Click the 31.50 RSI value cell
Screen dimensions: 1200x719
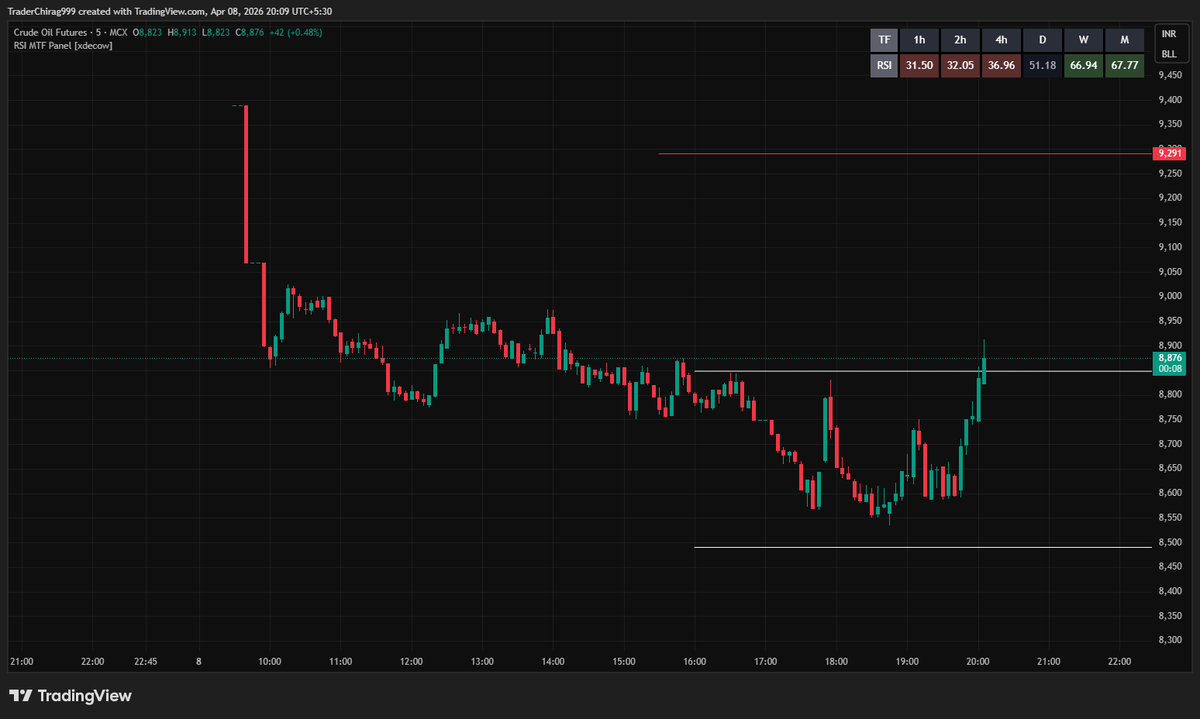[919, 66]
